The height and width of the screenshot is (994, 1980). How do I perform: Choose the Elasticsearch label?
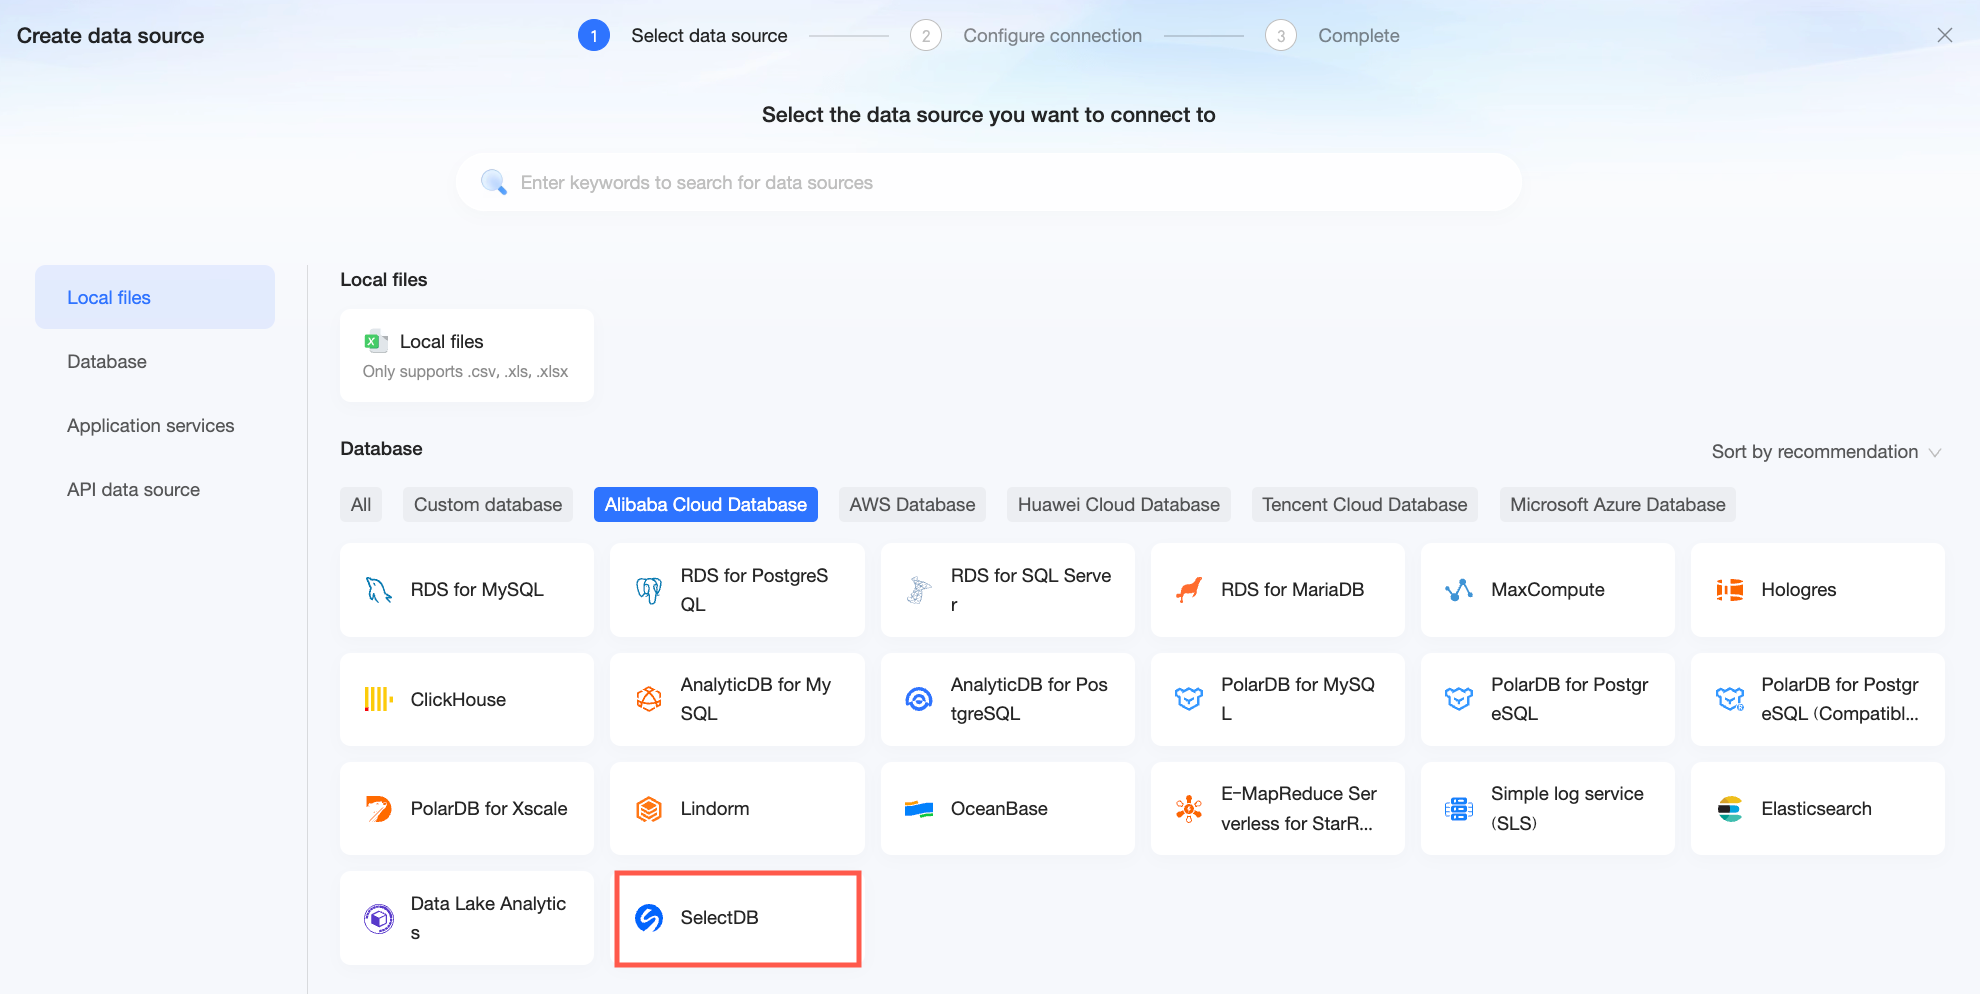pyautogui.click(x=1817, y=808)
